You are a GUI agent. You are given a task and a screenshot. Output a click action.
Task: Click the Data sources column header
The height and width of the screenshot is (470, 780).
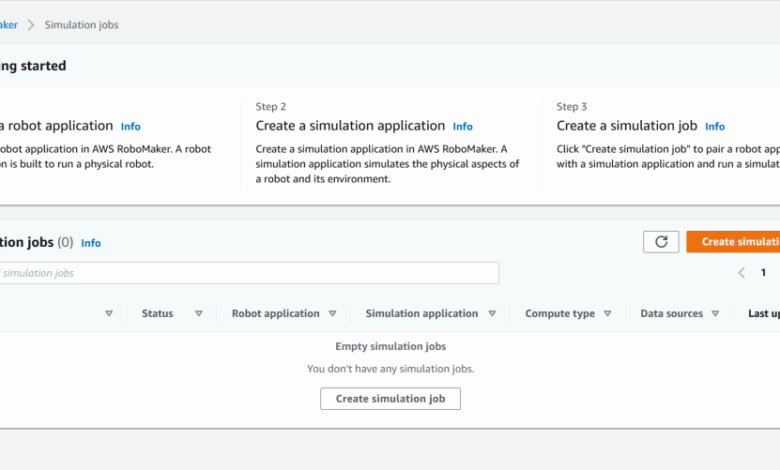click(x=672, y=313)
